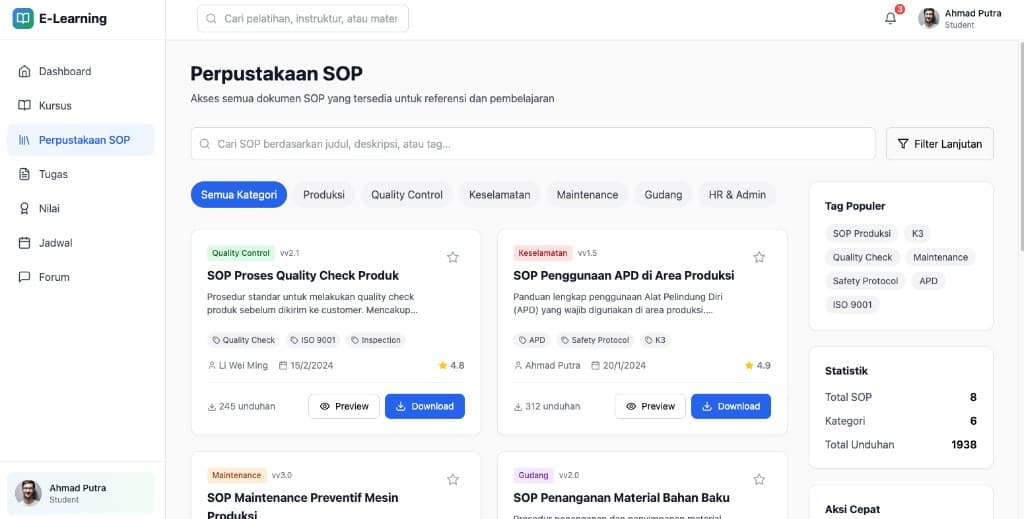
Task: Open the SOP Proses Quality Check Produk title
Action: click(x=303, y=275)
